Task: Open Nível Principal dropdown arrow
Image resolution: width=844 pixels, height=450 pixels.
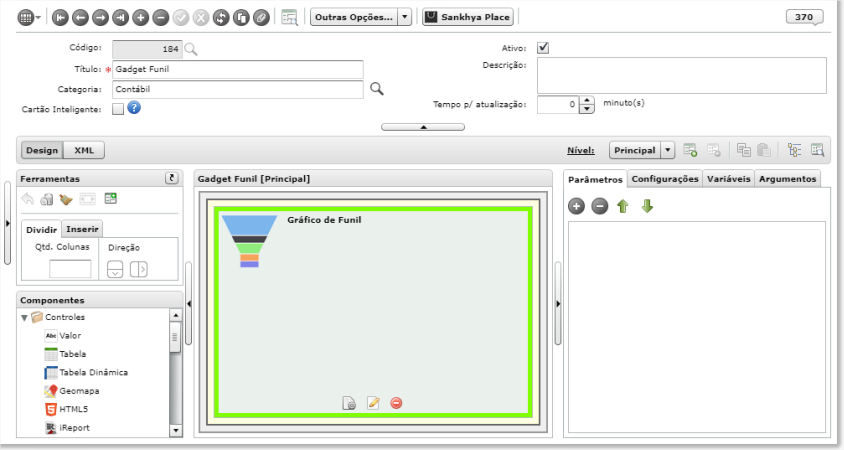Action: (667, 150)
